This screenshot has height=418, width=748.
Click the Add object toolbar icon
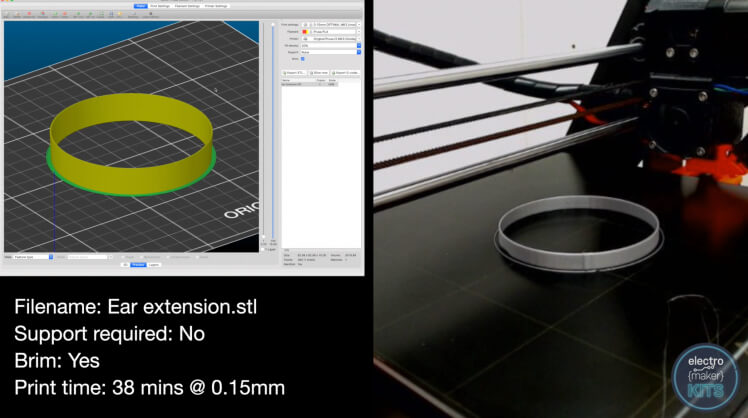[6, 14]
